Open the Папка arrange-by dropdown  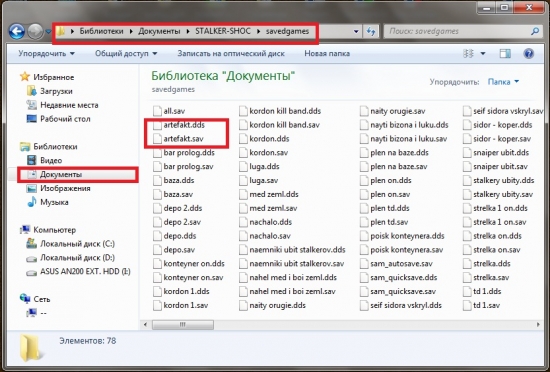pos(503,82)
